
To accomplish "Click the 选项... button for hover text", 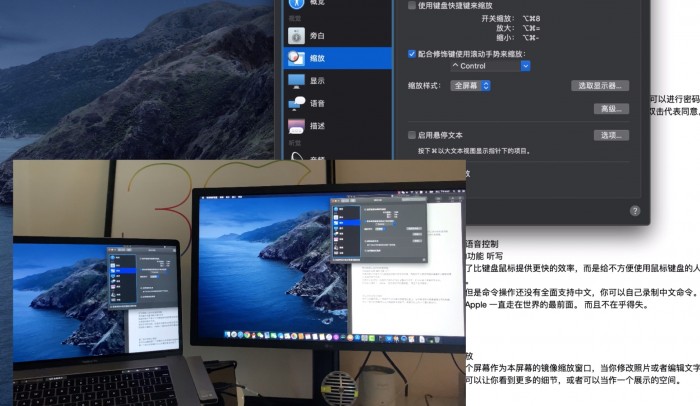I will point(611,135).
